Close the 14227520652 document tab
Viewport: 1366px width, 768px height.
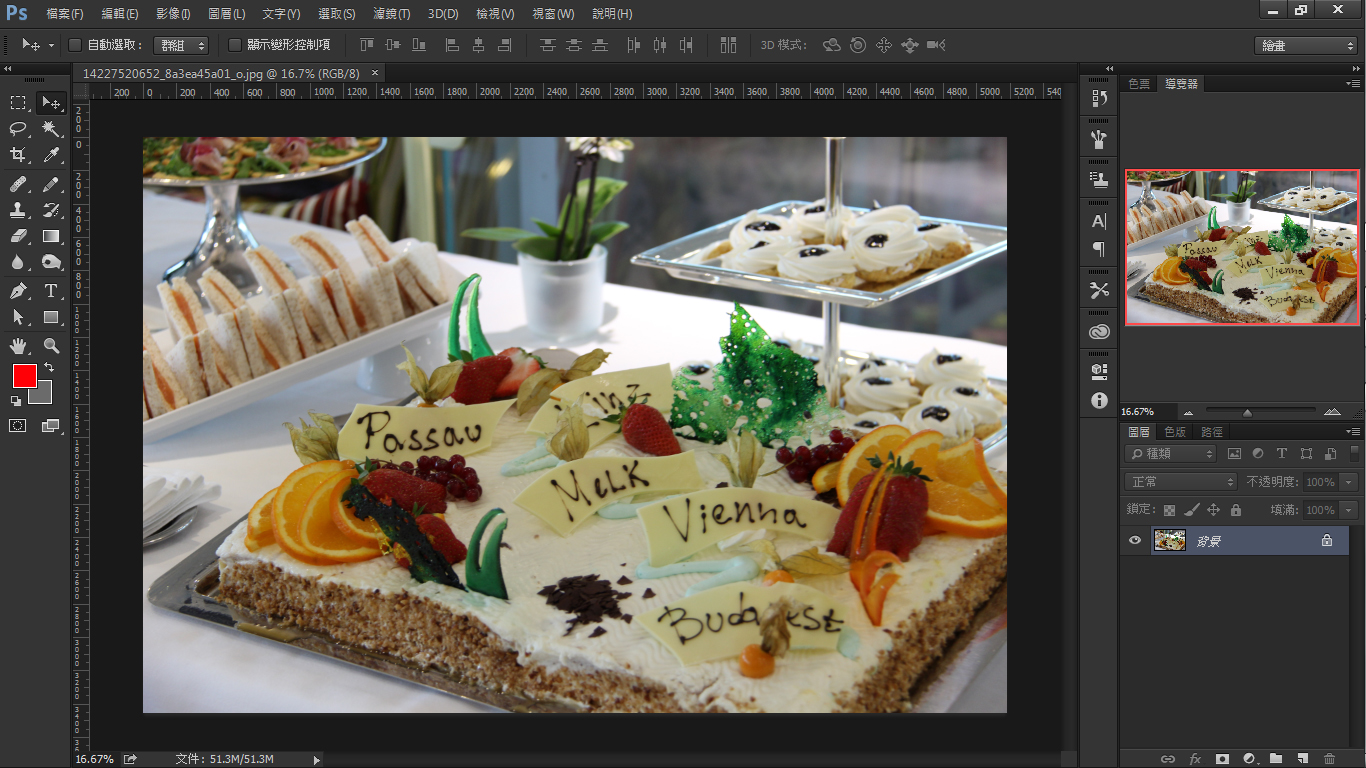(x=375, y=73)
